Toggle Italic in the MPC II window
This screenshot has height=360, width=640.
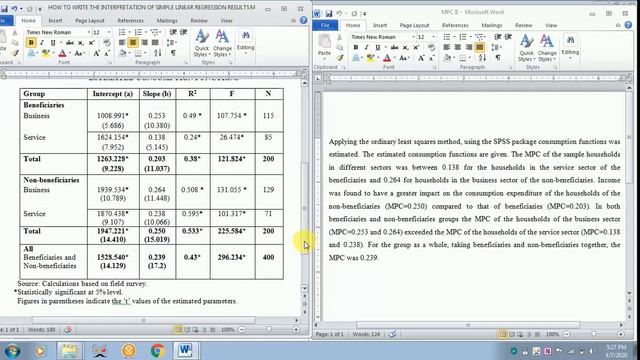click(x=367, y=47)
